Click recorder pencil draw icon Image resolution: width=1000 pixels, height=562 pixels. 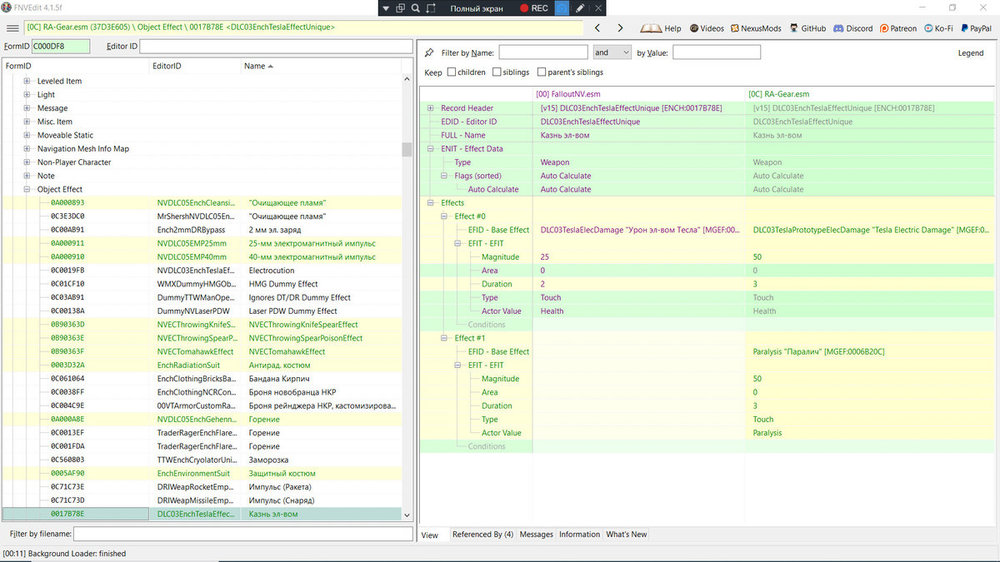(x=580, y=8)
